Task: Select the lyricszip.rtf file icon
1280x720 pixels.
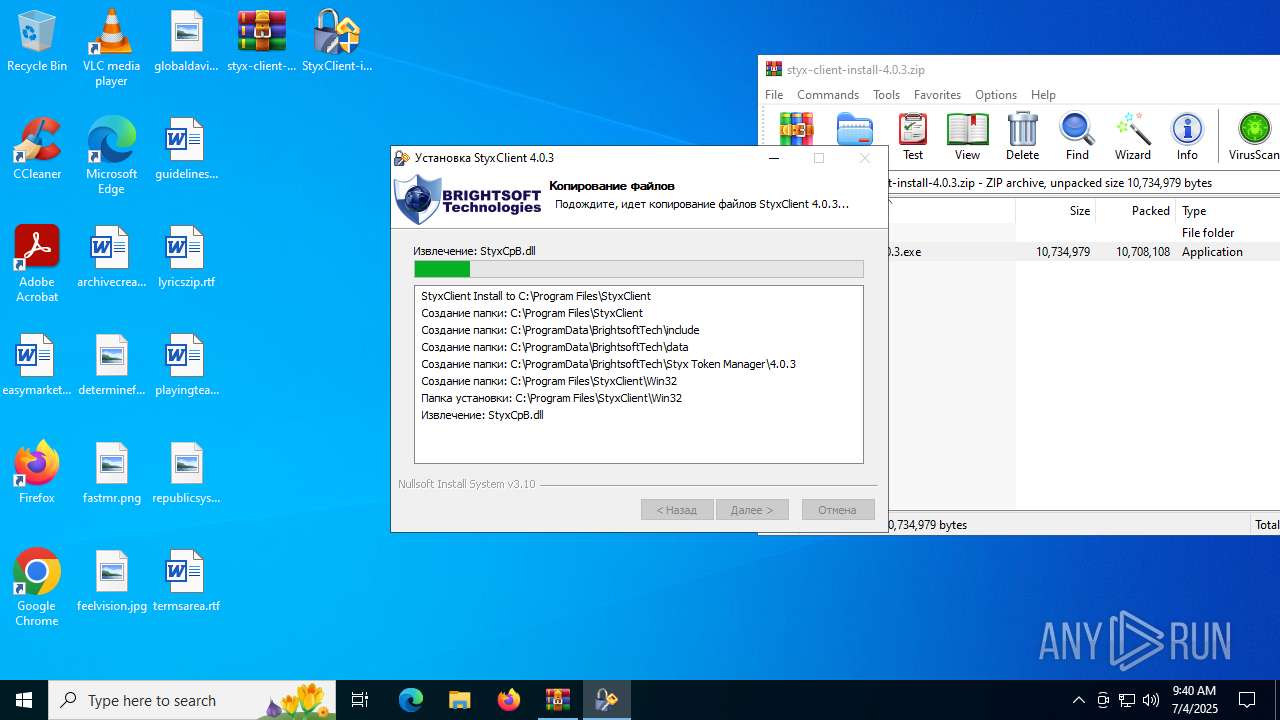Action: pyautogui.click(x=186, y=257)
